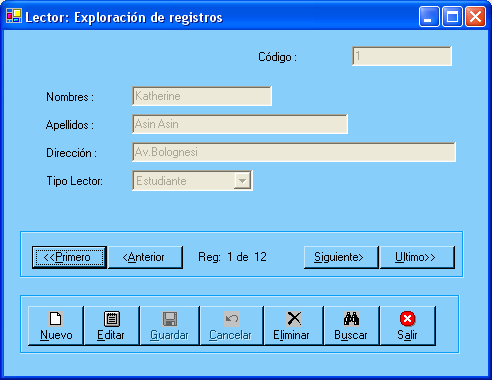Click the 'Tipo Lector:' label

75,181
